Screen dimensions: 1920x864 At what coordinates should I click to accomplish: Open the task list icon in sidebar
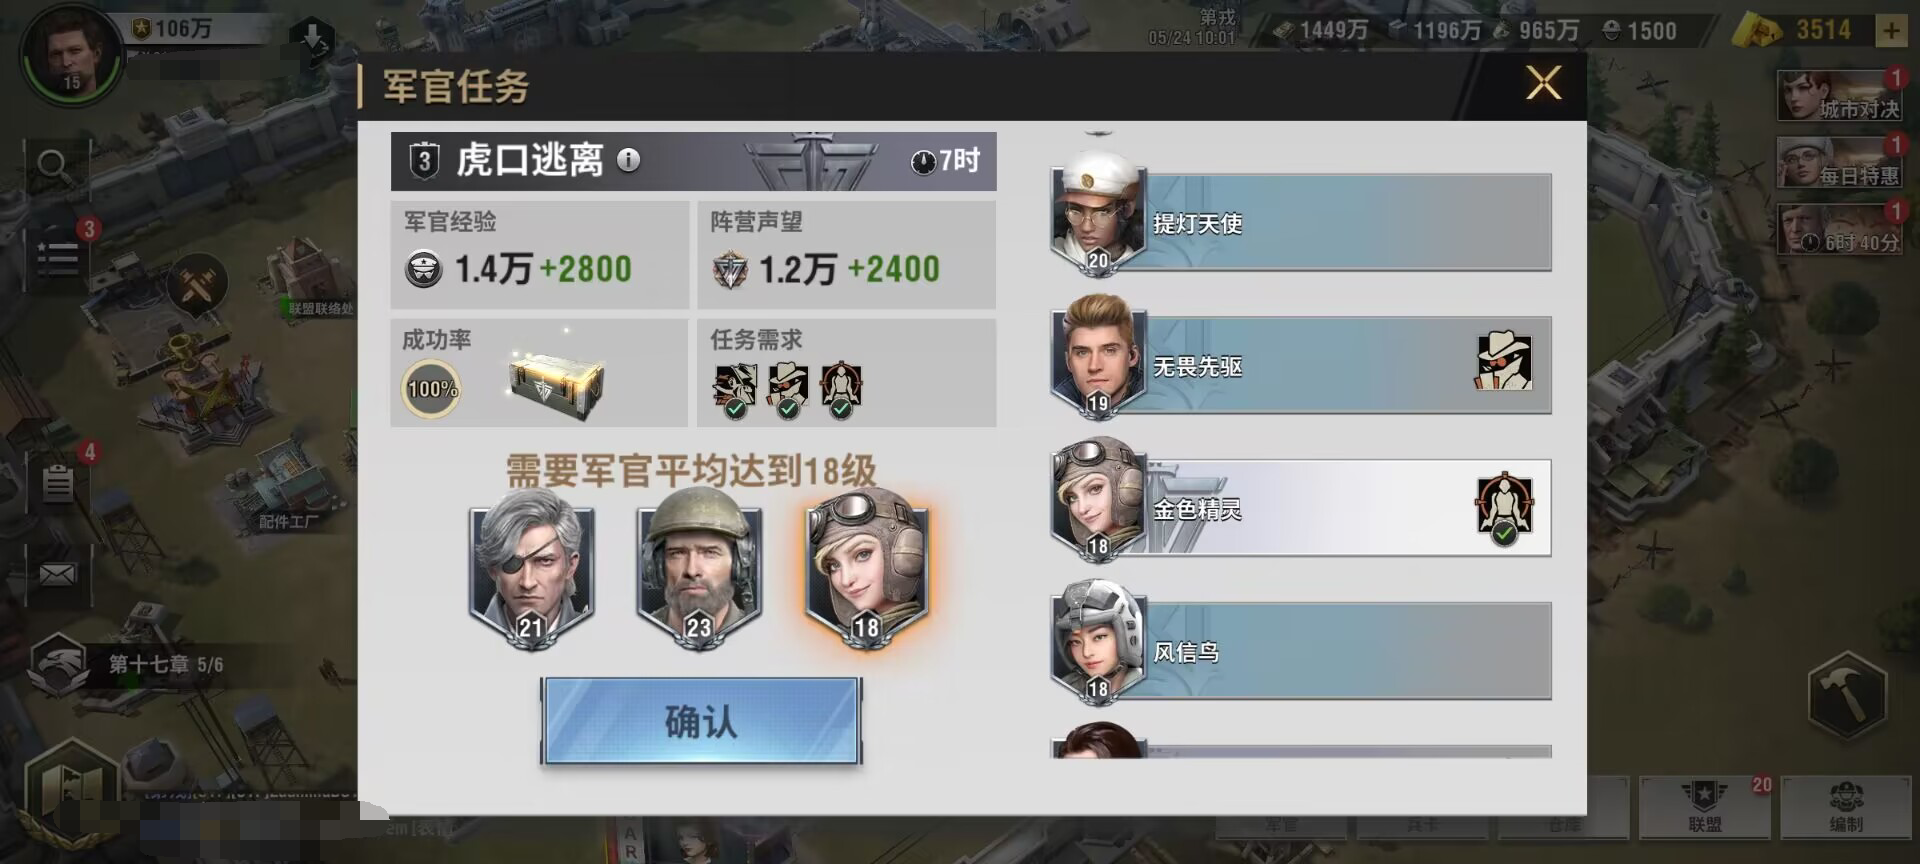[x=58, y=256]
